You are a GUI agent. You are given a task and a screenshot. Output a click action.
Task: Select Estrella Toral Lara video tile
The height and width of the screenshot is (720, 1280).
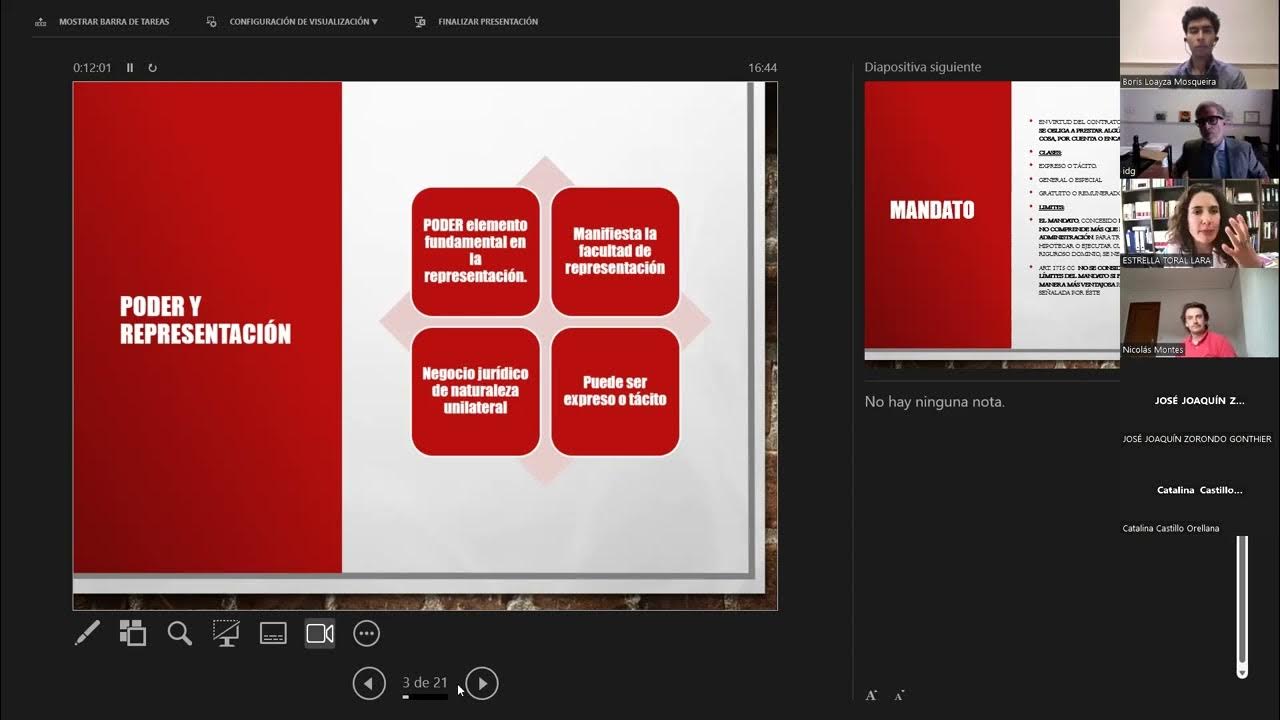(x=1199, y=223)
